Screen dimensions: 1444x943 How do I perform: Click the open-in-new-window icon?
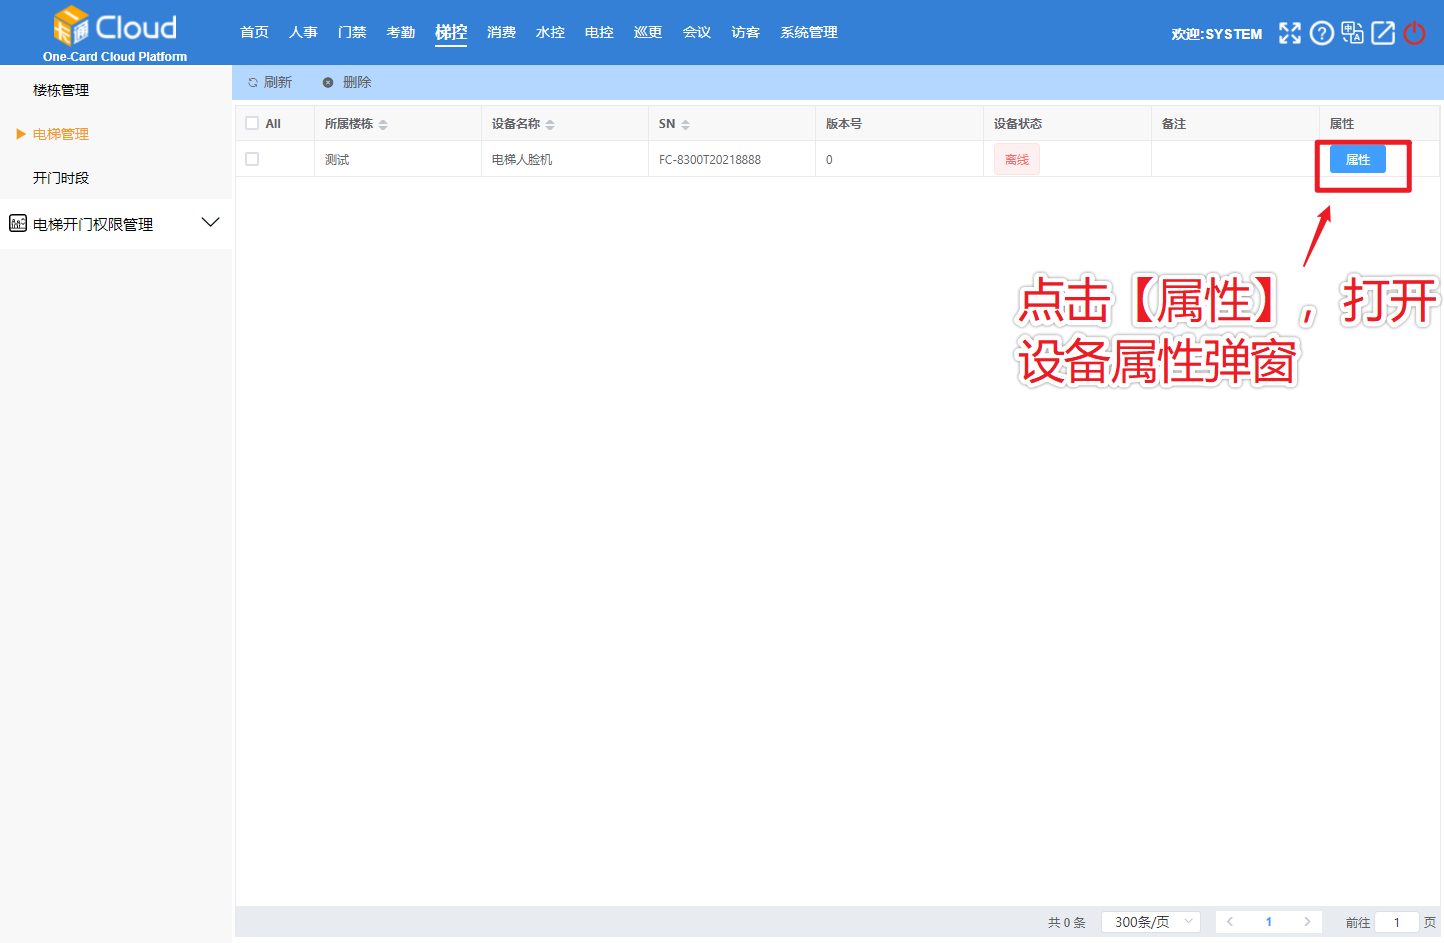point(1383,33)
